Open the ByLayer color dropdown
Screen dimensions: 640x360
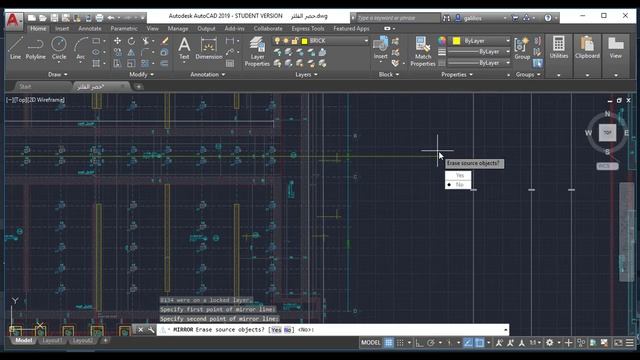[x=508, y=41]
